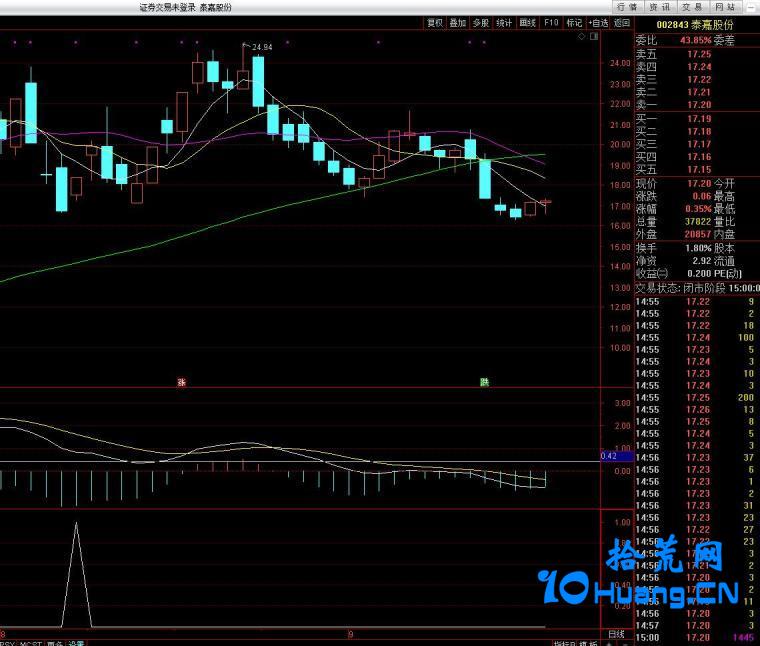Click 卖四 price 17.24
The width and height of the screenshot is (760, 646).
pyautogui.click(x=699, y=67)
